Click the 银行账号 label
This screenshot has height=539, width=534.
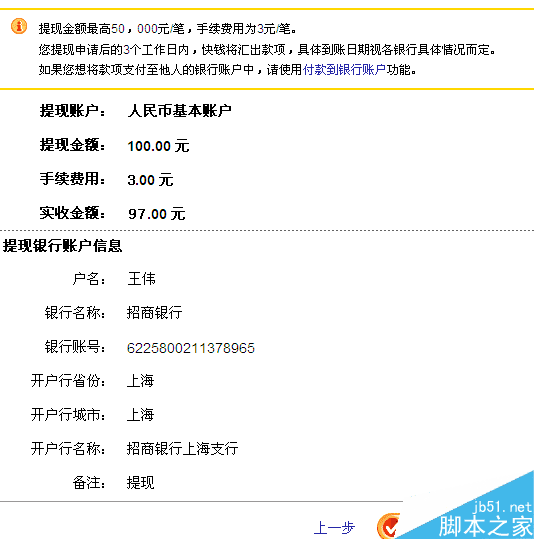75,346
